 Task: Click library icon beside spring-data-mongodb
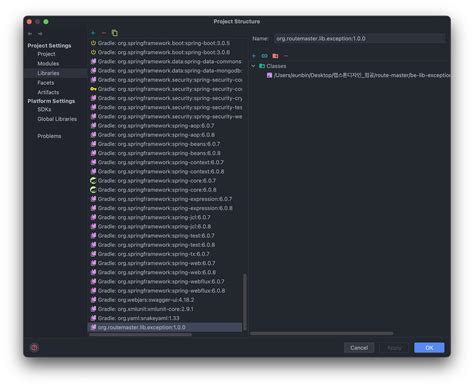coord(93,71)
